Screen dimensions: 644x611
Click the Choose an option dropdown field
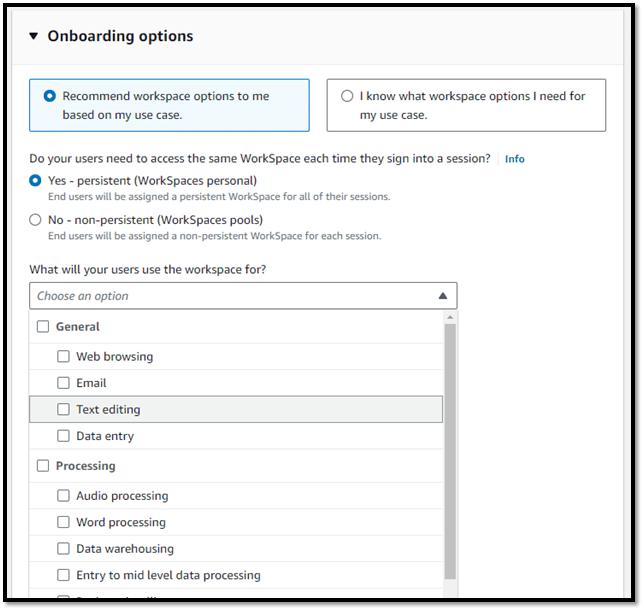[243, 296]
